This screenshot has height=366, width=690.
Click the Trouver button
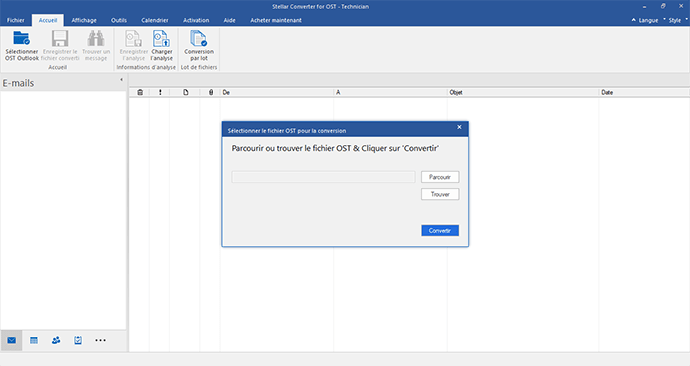[x=440, y=194]
